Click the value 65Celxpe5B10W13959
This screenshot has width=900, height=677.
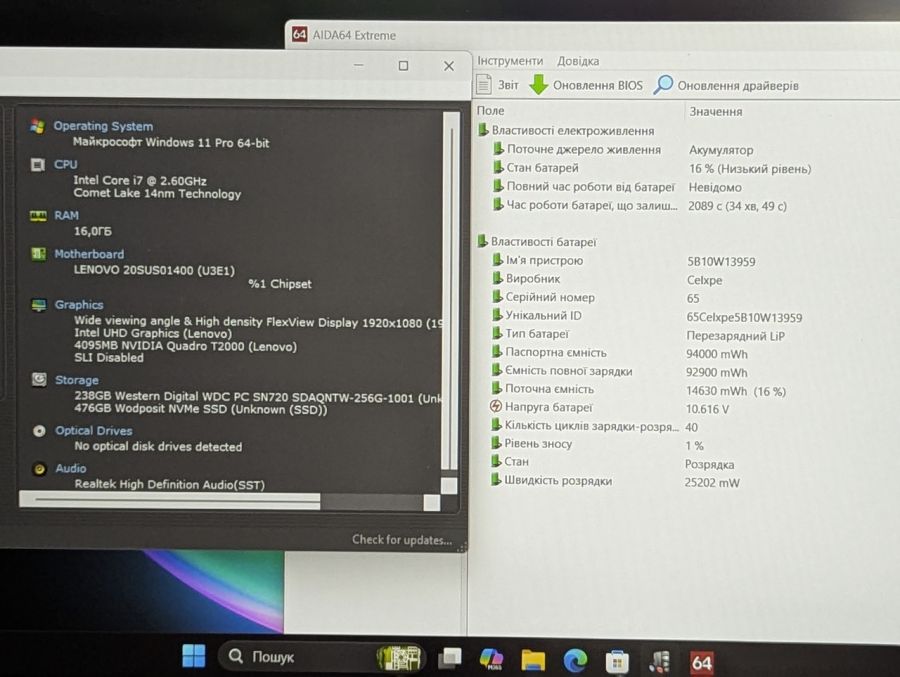click(x=744, y=318)
